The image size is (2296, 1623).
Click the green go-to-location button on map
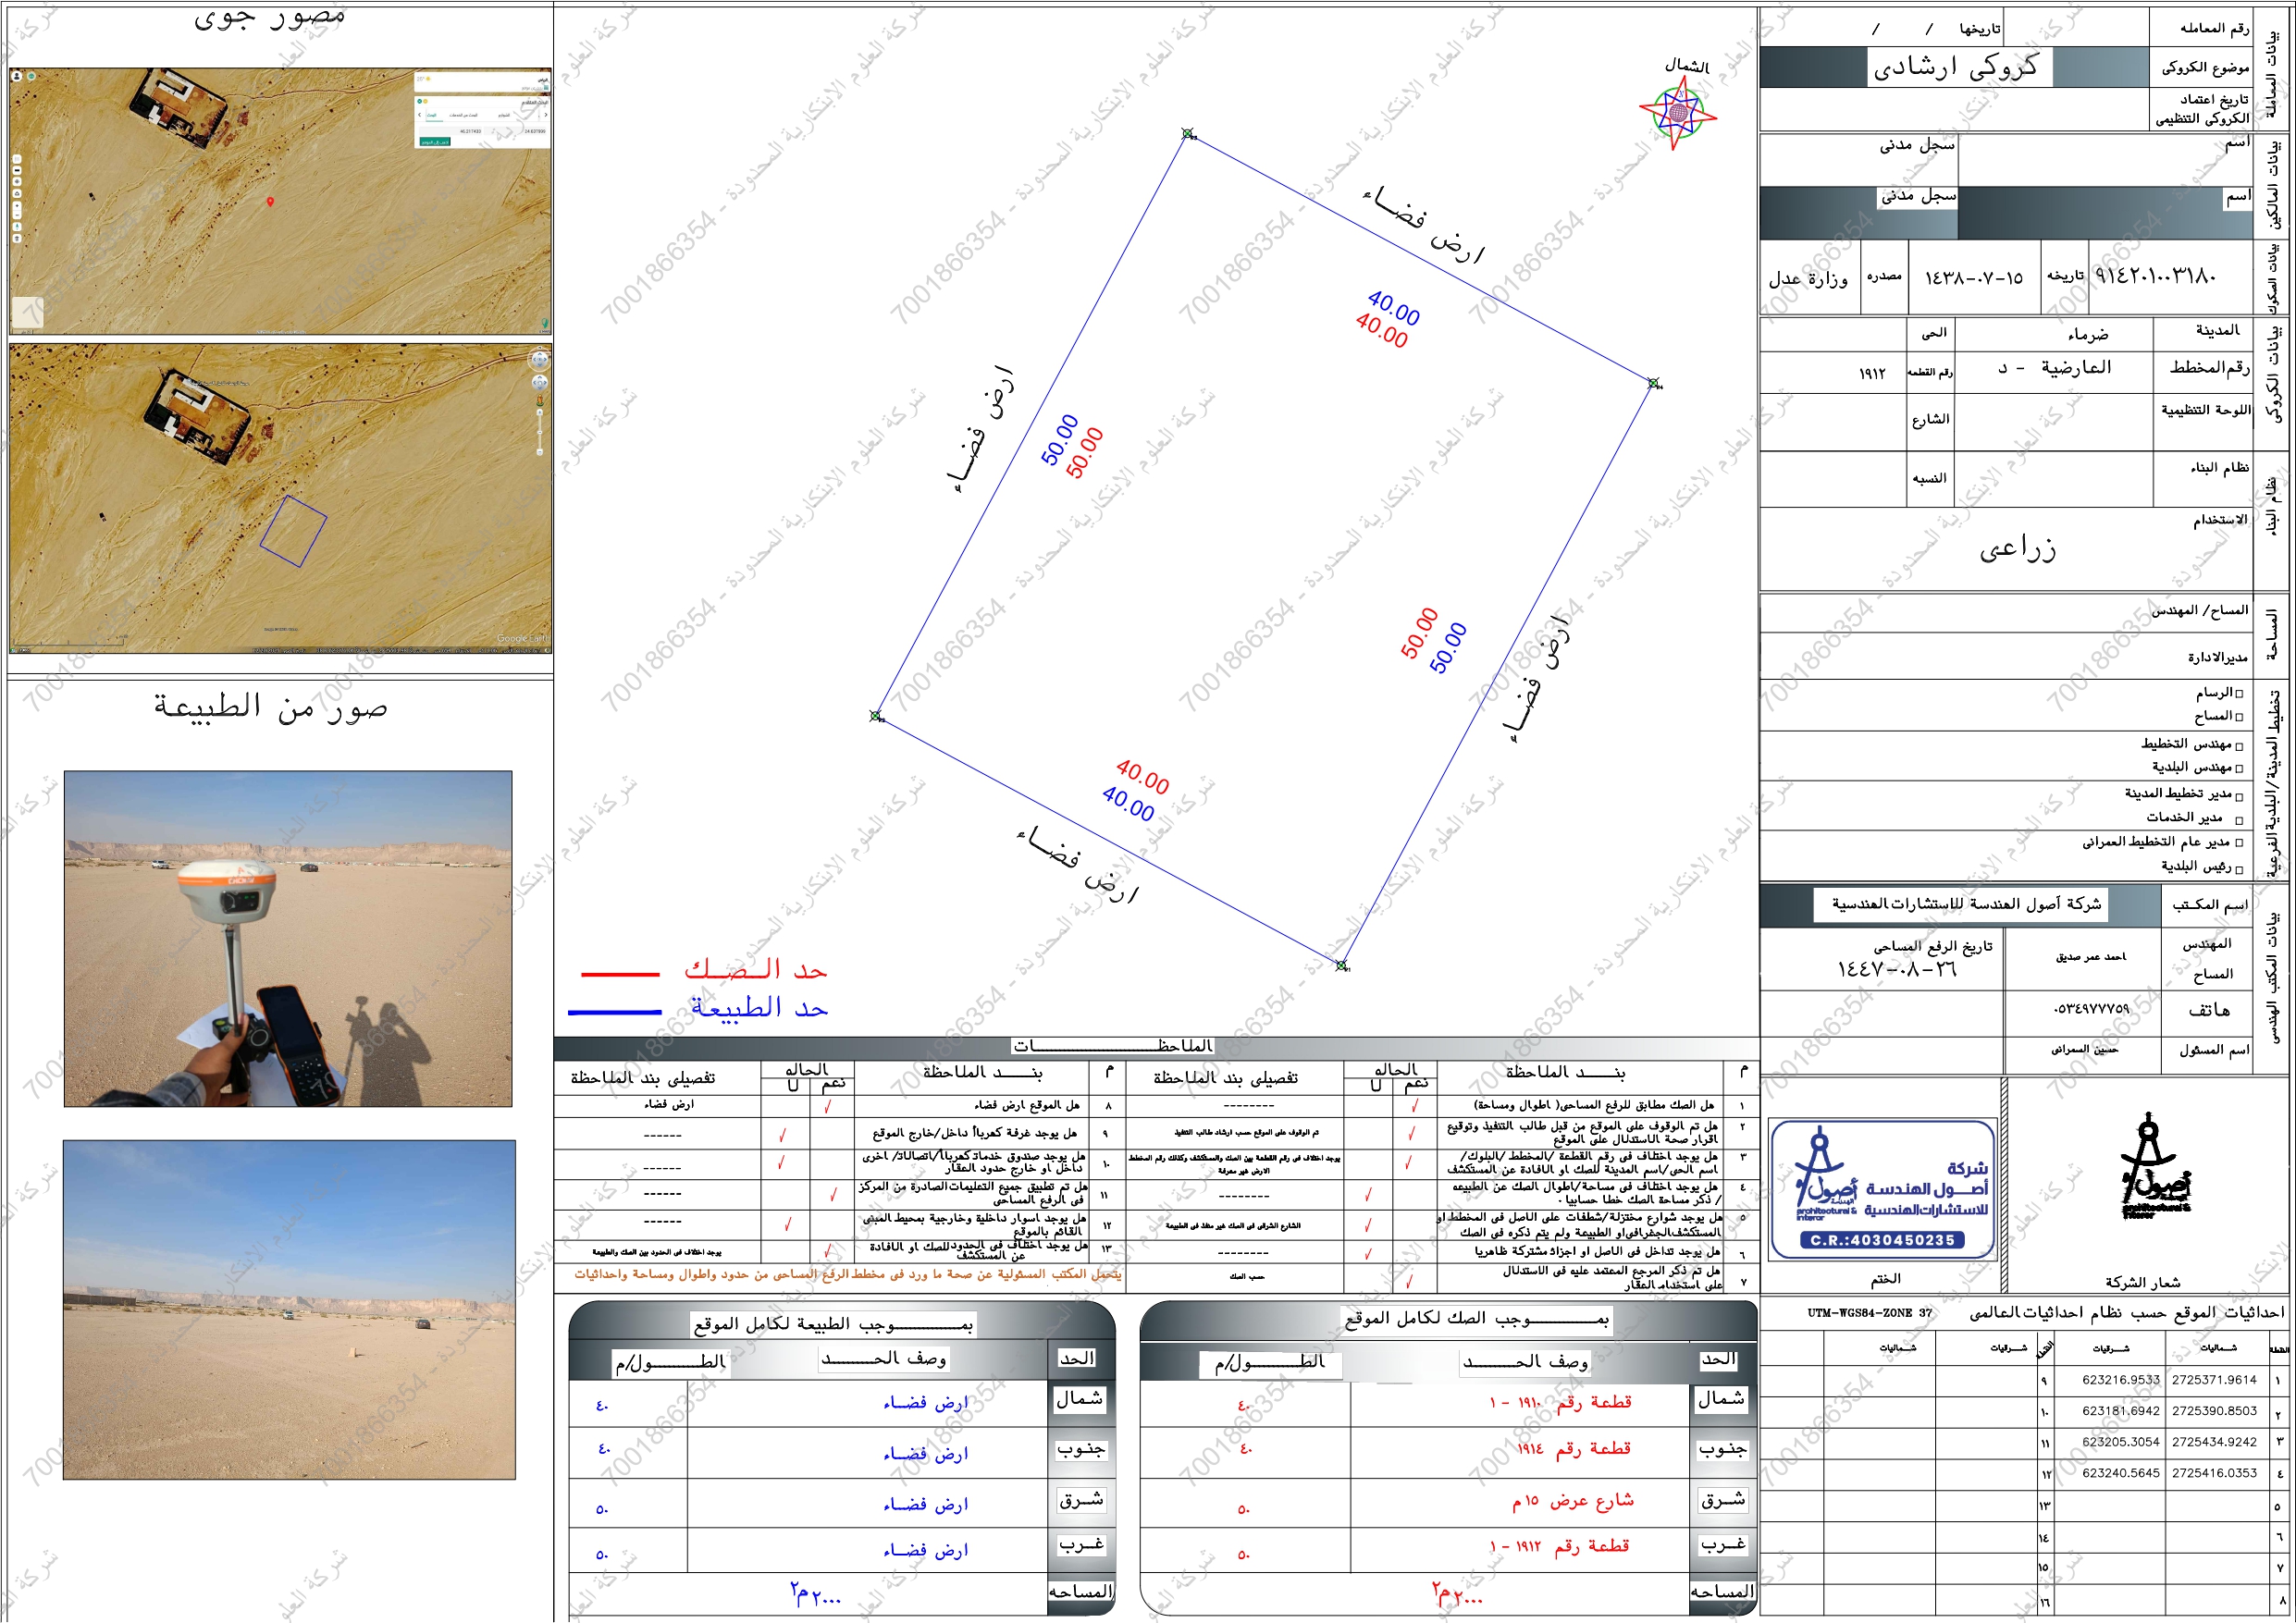click(x=435, y=142)
